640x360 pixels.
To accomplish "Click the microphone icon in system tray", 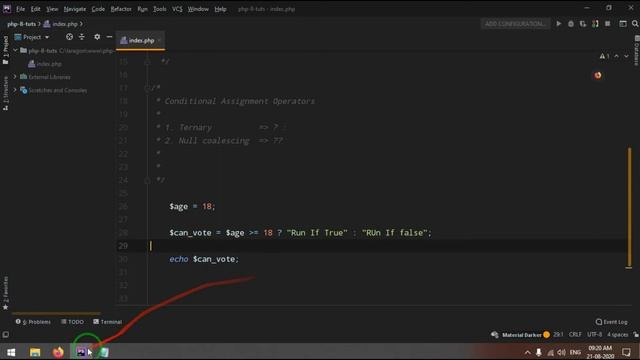I will (539, 352).
